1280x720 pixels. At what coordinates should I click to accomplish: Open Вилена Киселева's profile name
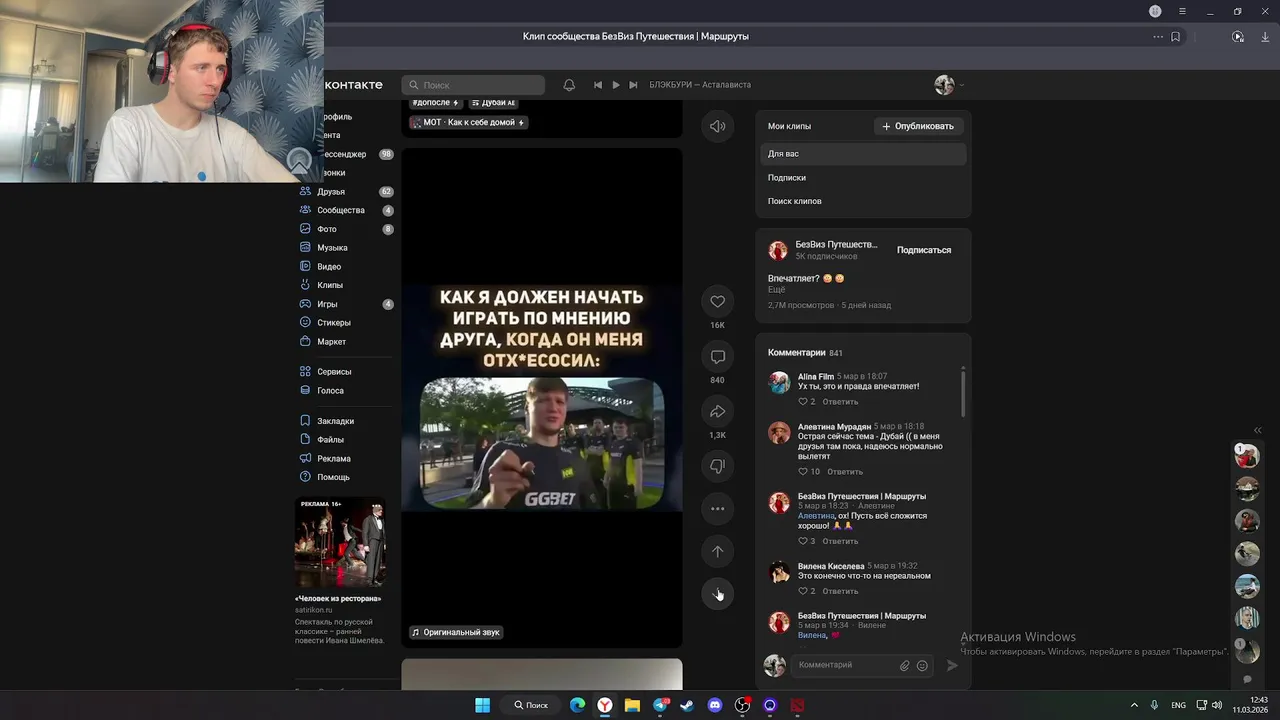831,566
